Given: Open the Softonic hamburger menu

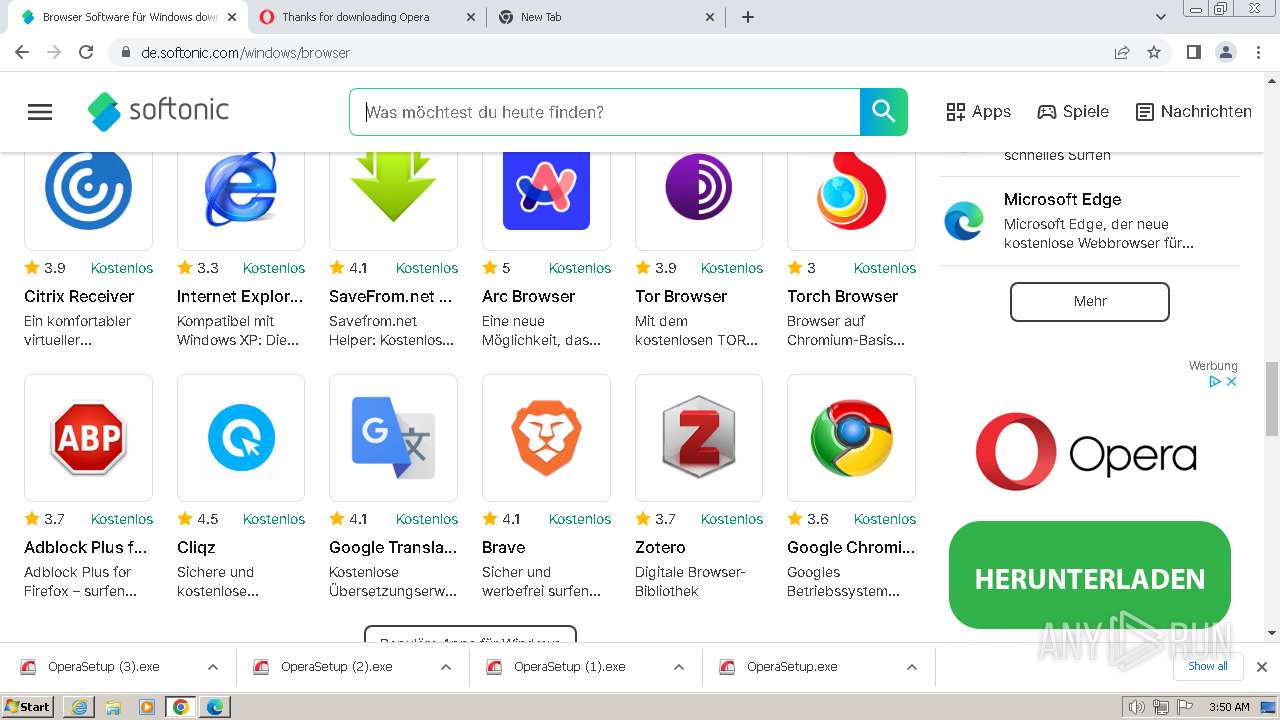Looking at the screenshot, I should [40, 112].
